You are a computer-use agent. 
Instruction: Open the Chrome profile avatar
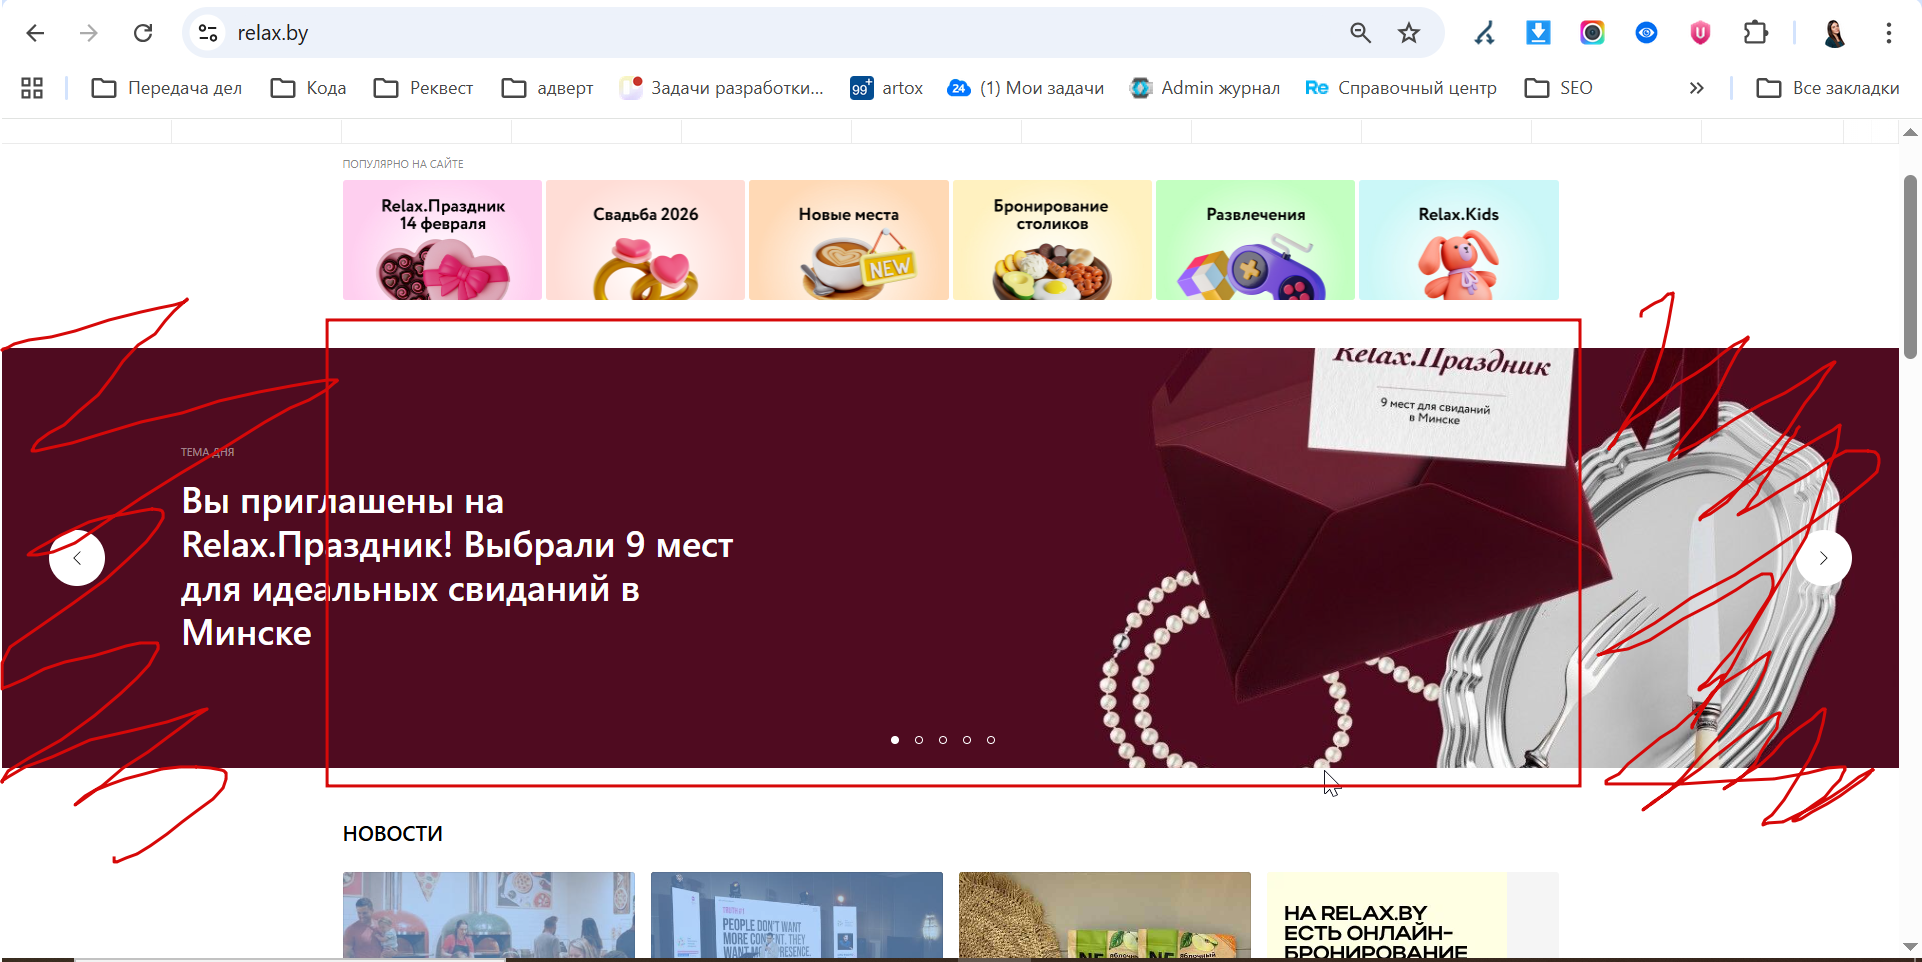[x=1834, y=33]
